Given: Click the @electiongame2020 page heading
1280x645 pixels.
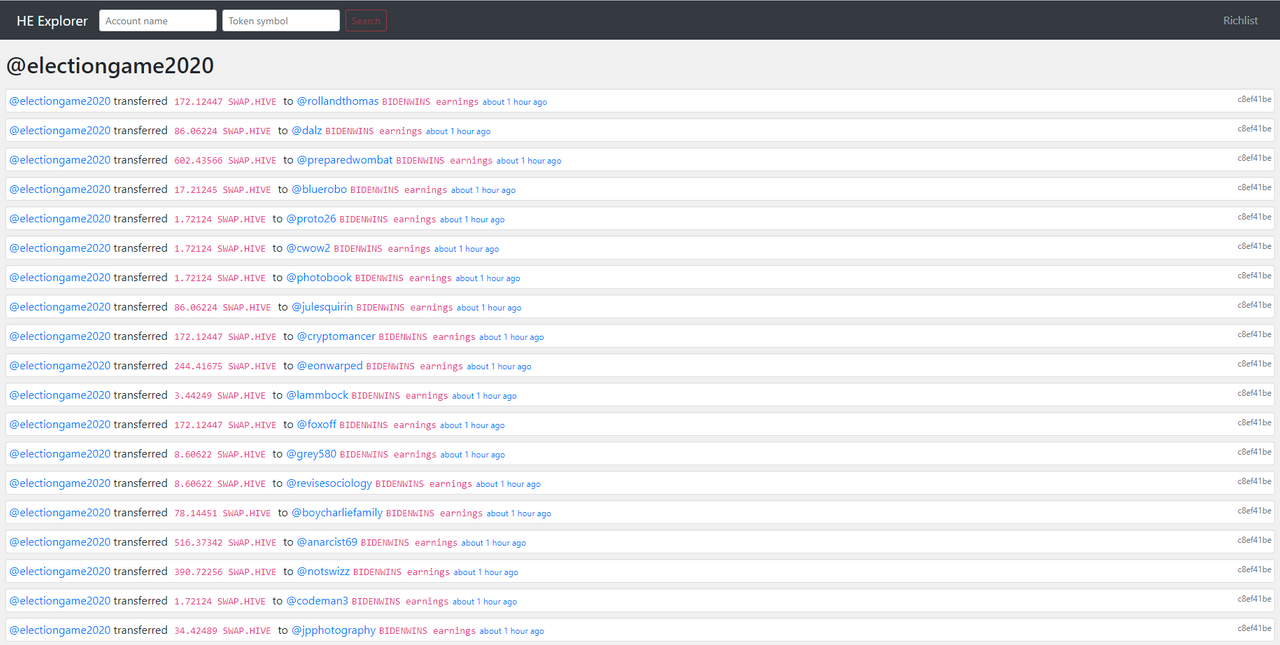Looking at the screenshot, I should [x=110, y=66].
